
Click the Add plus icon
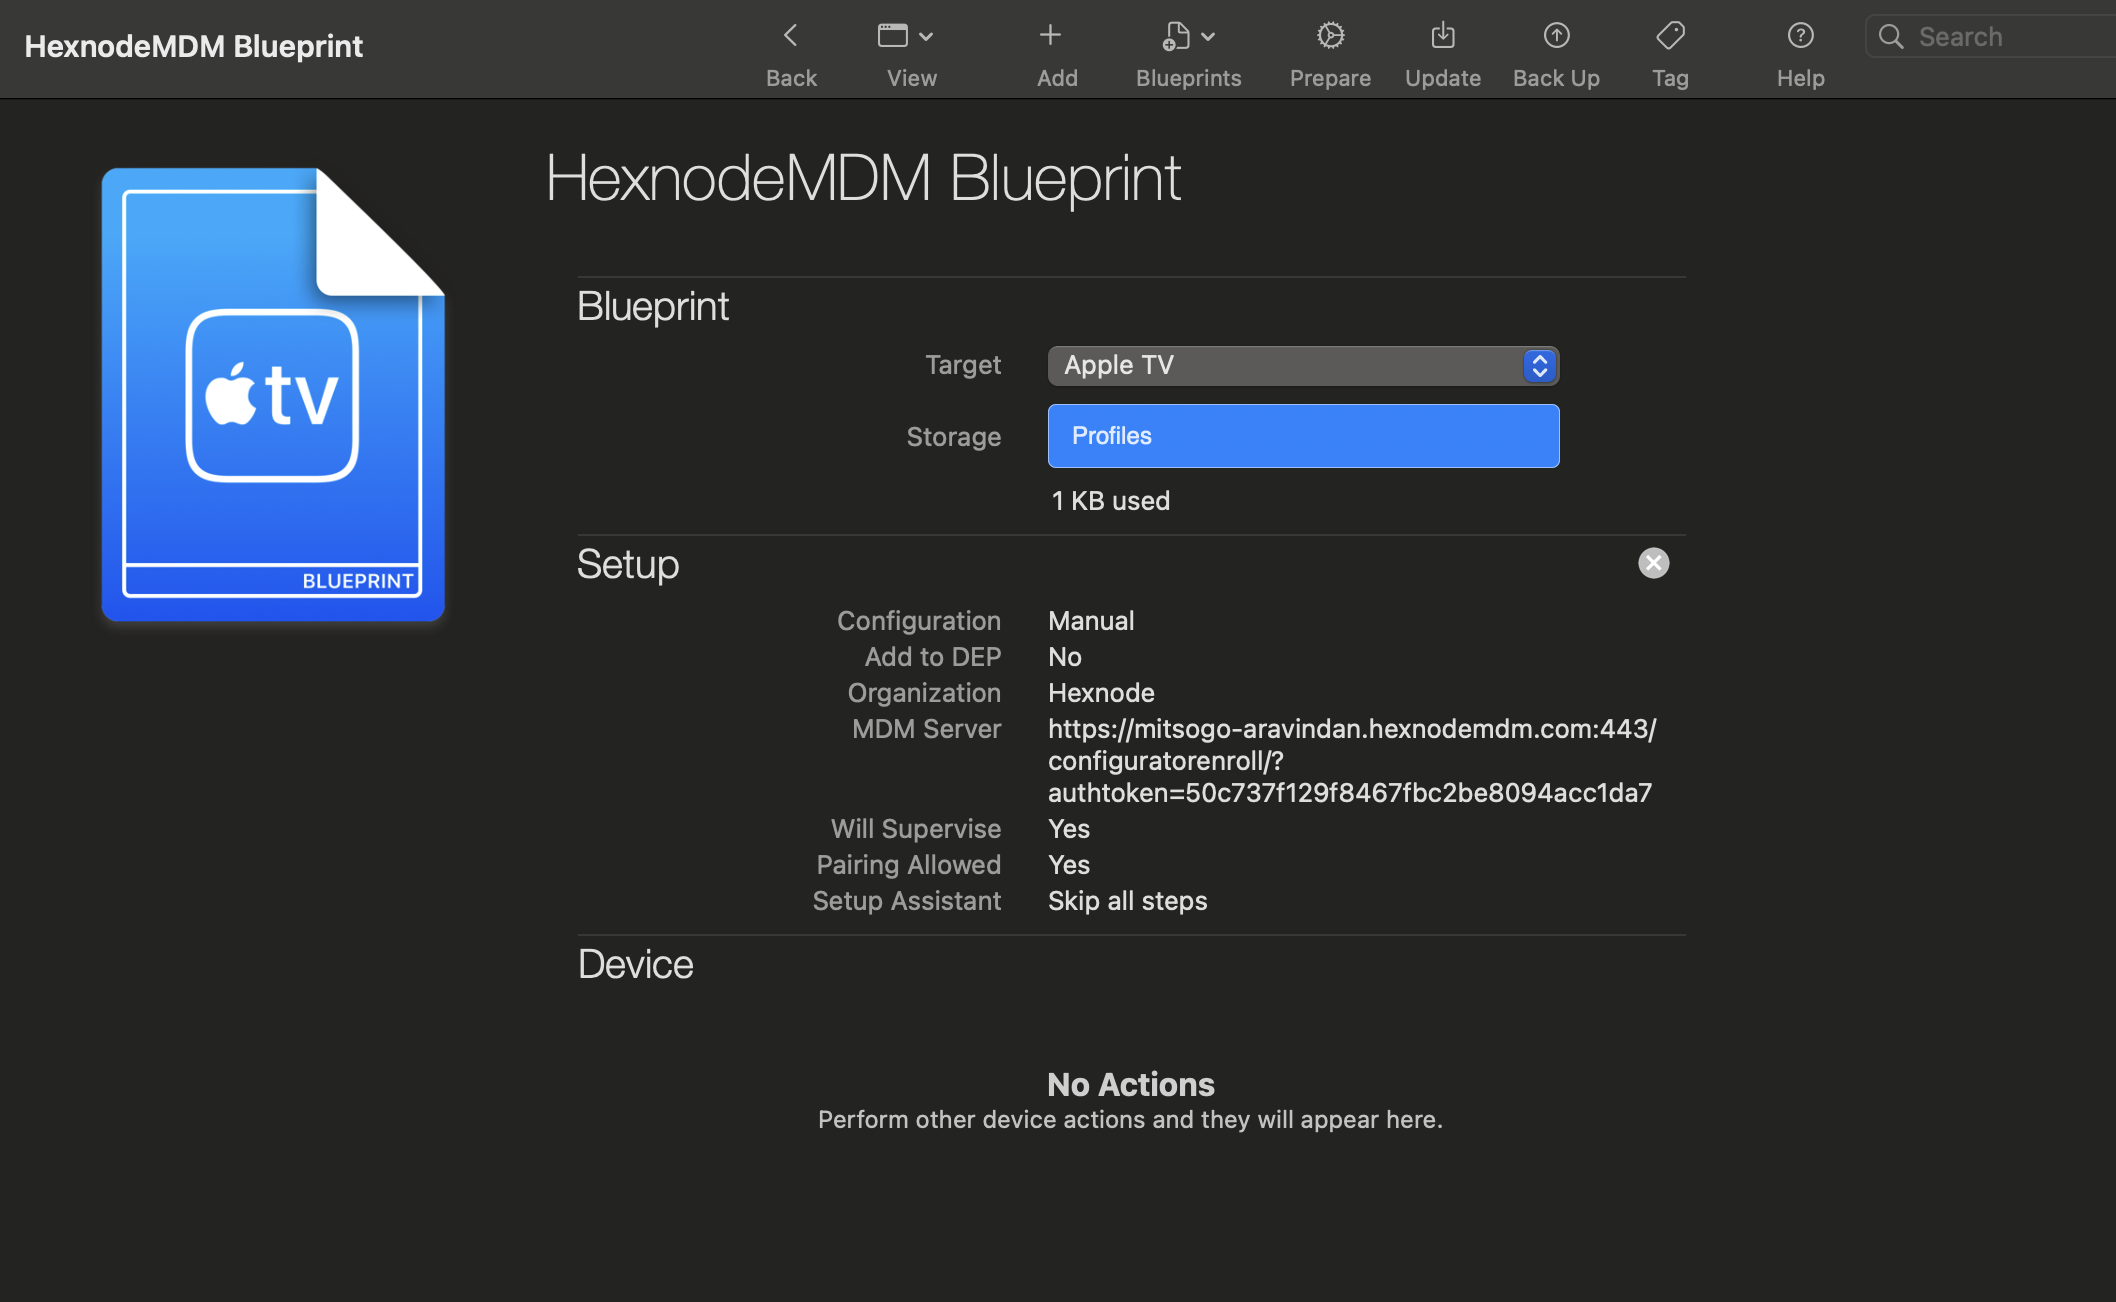(x=1050, y=36)
